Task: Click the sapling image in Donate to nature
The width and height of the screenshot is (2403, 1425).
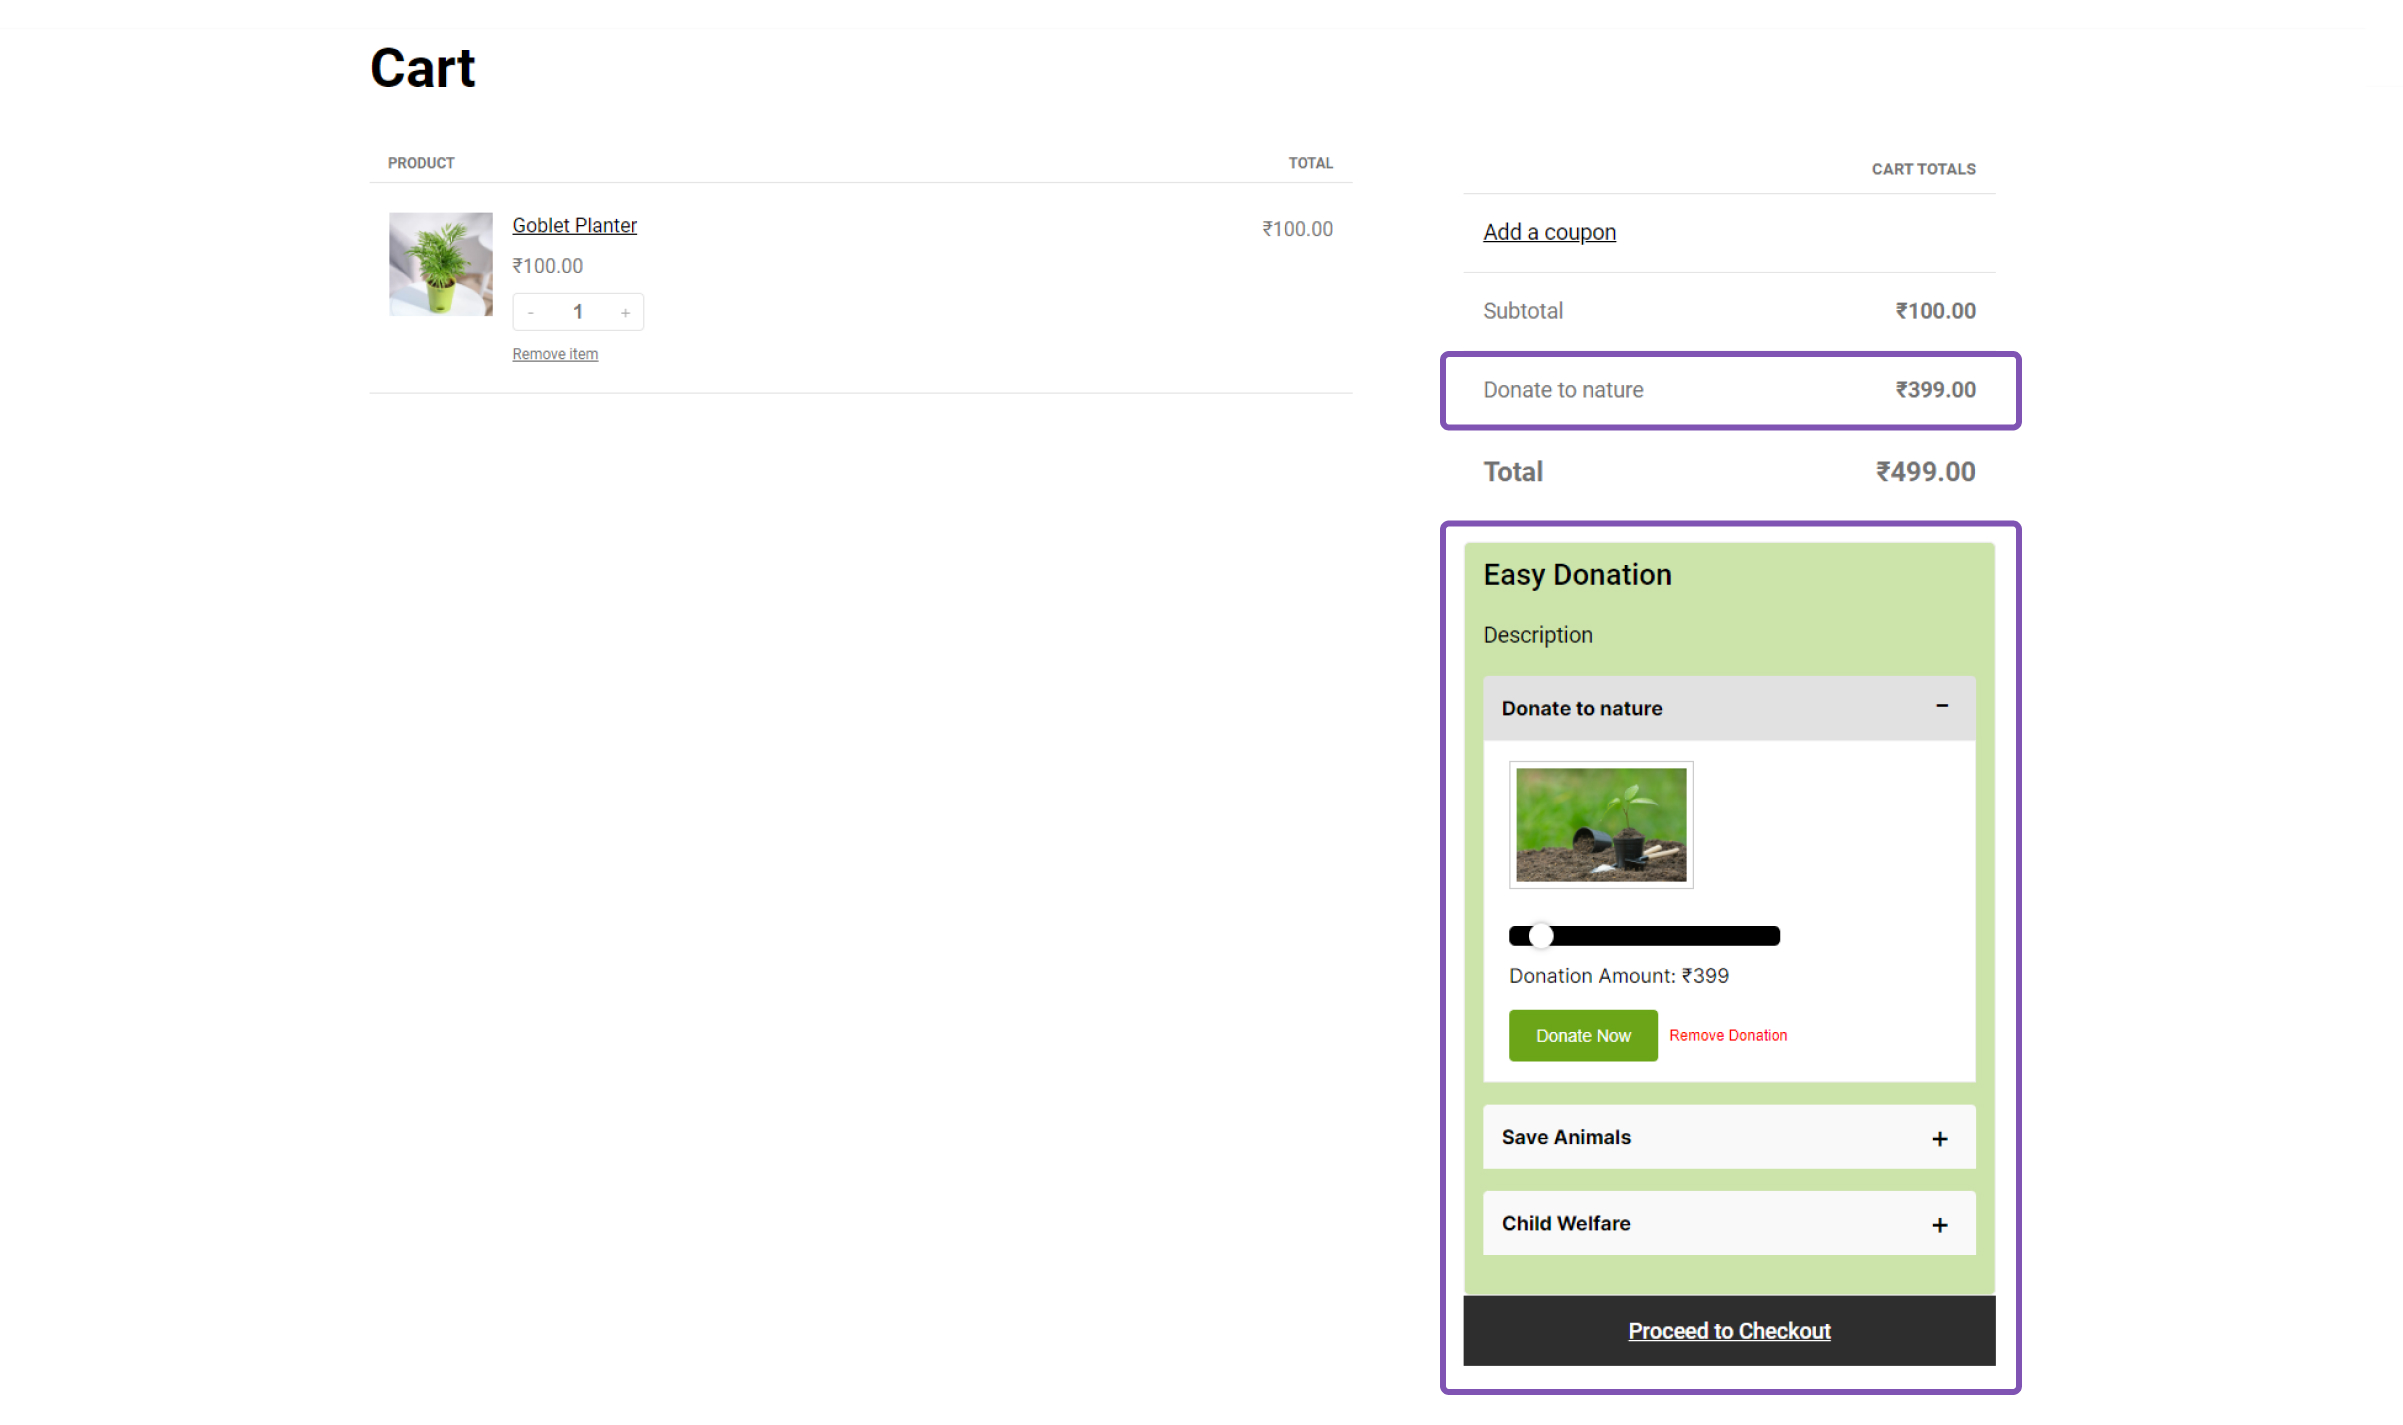Action: (x=1600, y=824)
